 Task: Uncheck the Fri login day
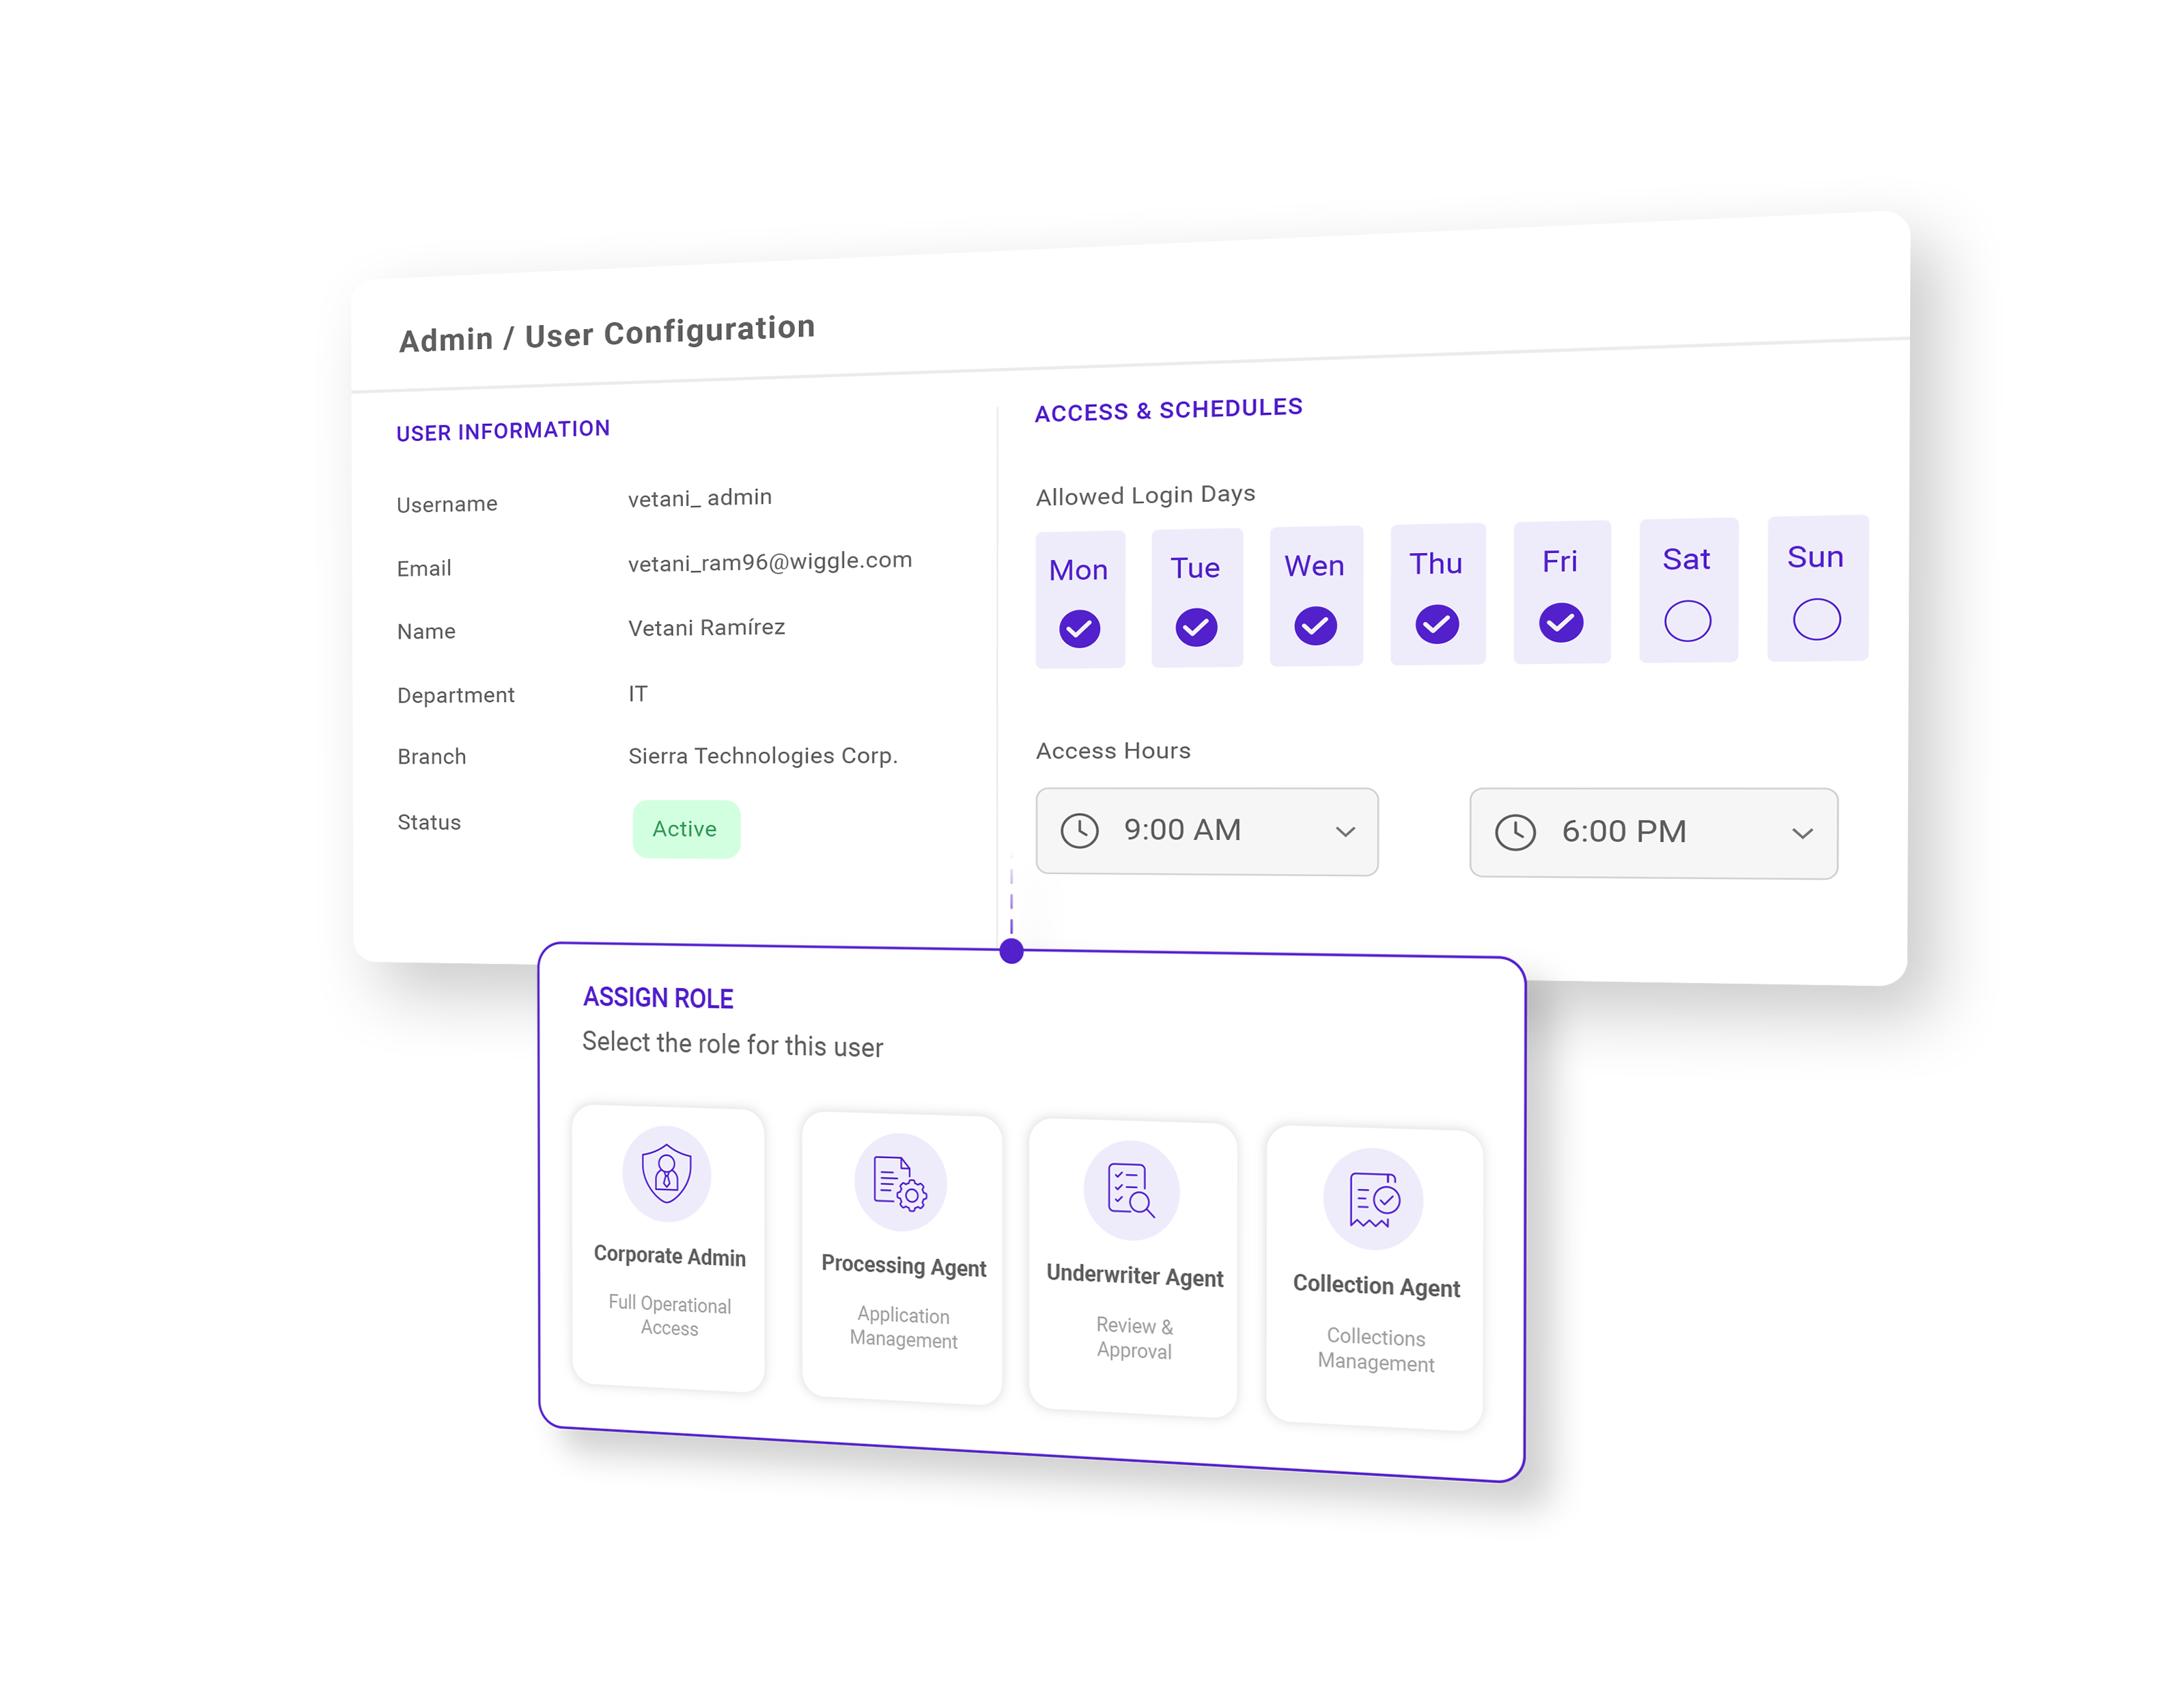coord(1561,622)
